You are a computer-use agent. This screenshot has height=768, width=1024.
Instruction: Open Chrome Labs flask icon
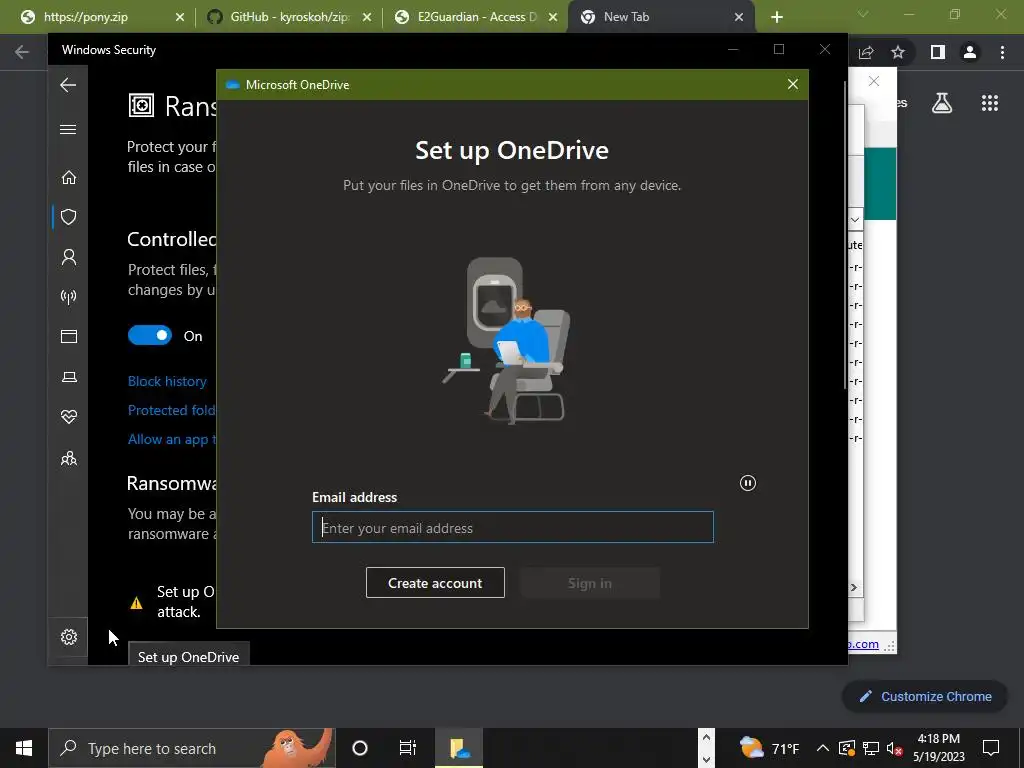942,103
